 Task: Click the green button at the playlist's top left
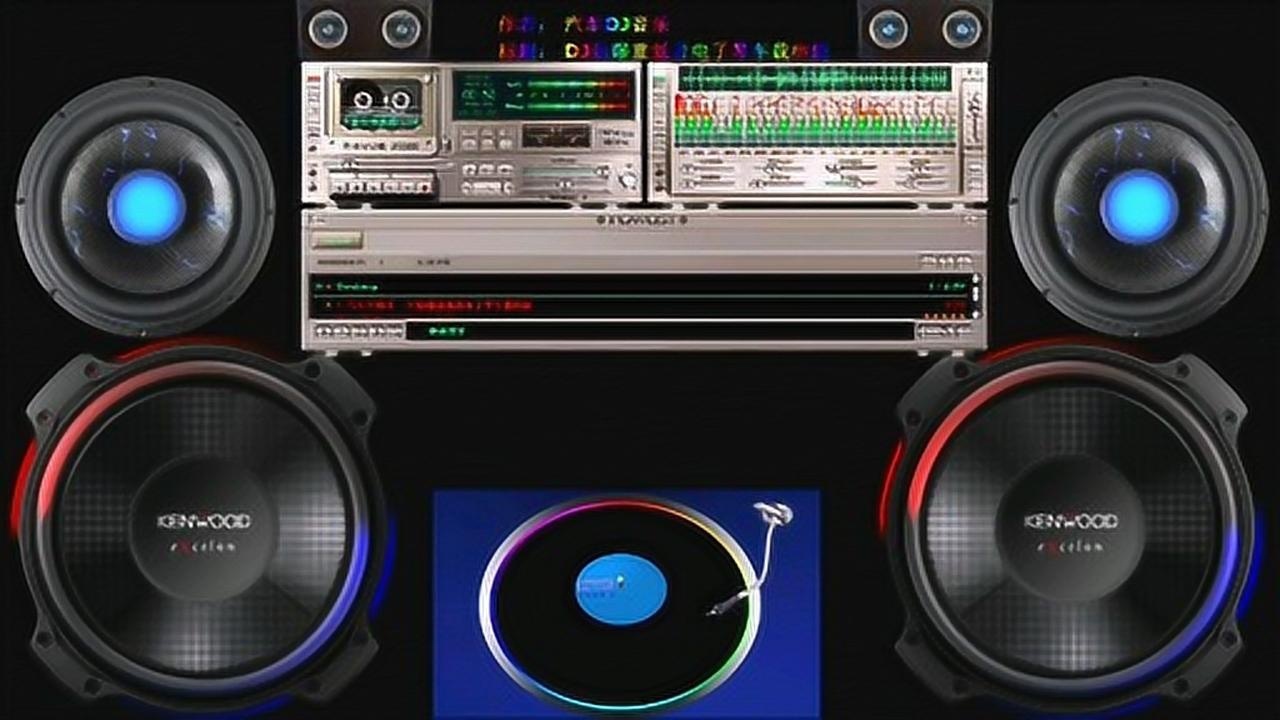[337, 240]
